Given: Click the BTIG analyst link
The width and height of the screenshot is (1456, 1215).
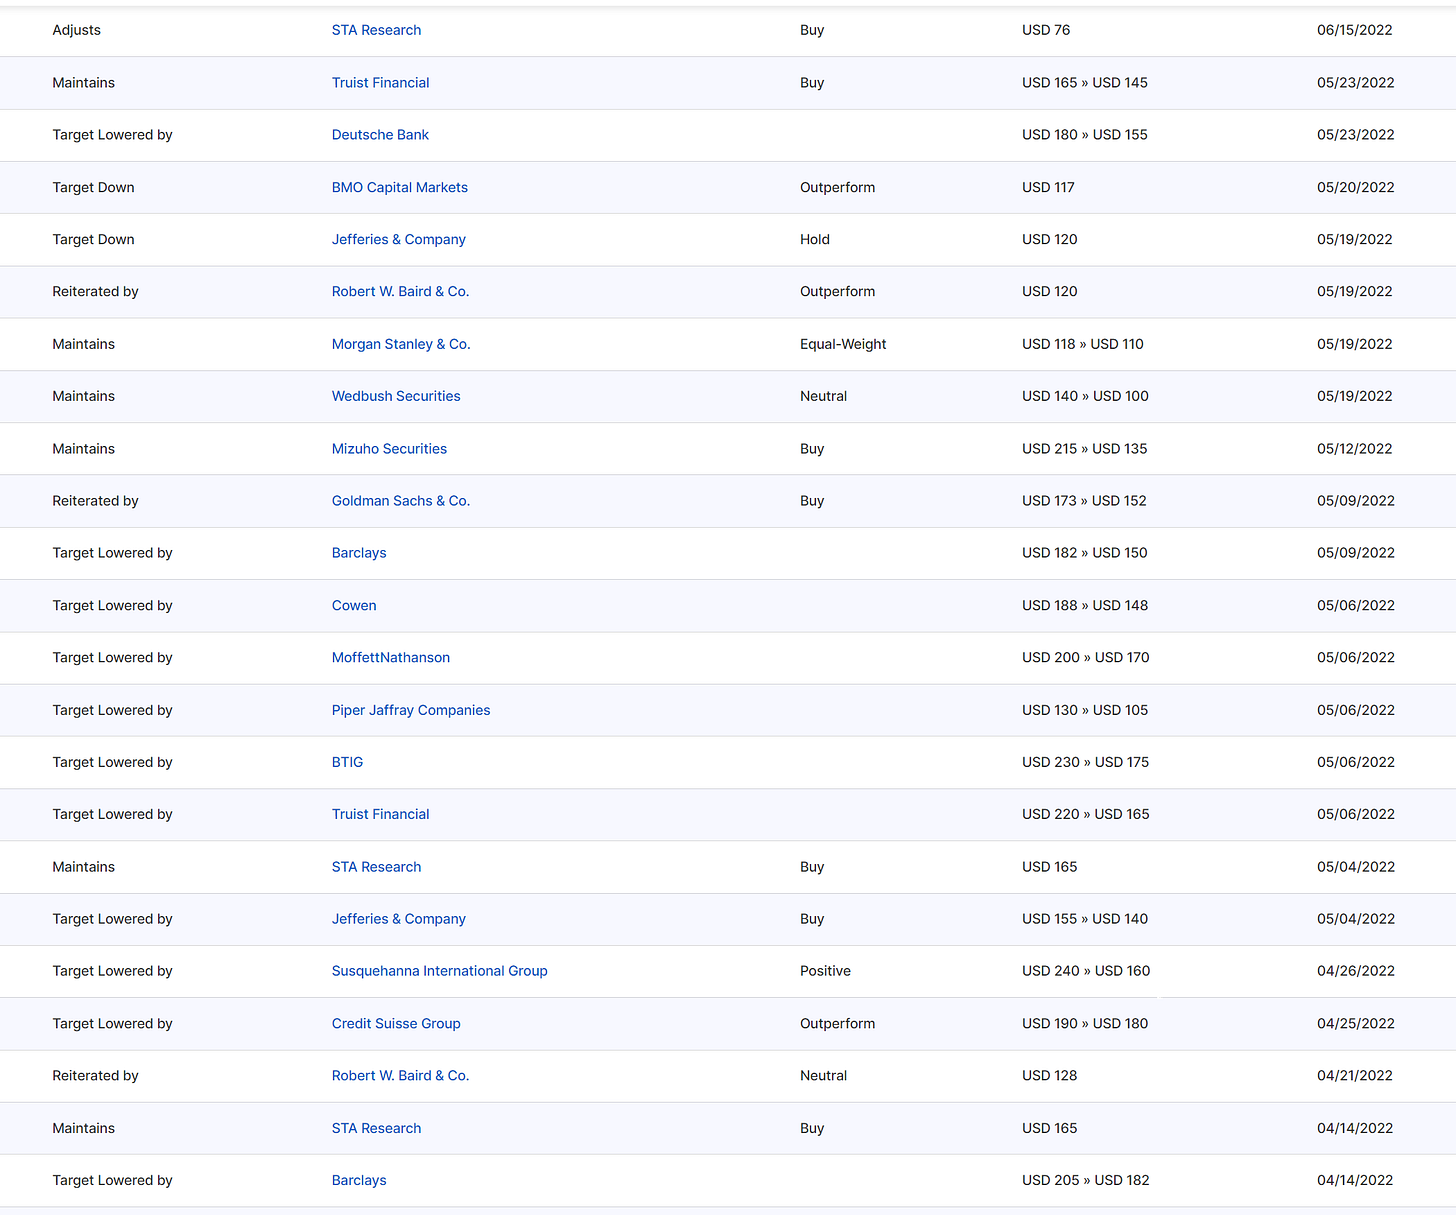Looking at the screenshot, I should click(x=347, y=762).
